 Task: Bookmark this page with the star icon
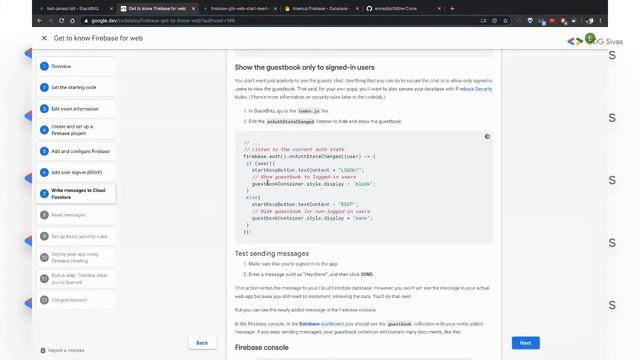tap(505, 20)
